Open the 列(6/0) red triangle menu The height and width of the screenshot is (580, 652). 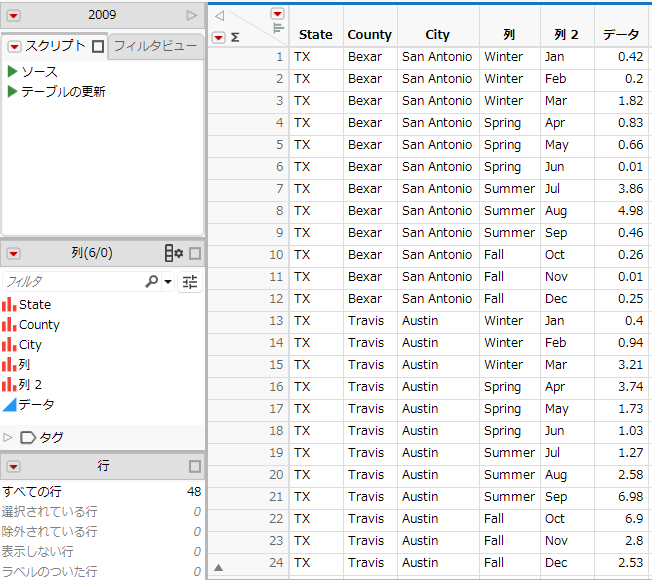(x=13, y=253)
